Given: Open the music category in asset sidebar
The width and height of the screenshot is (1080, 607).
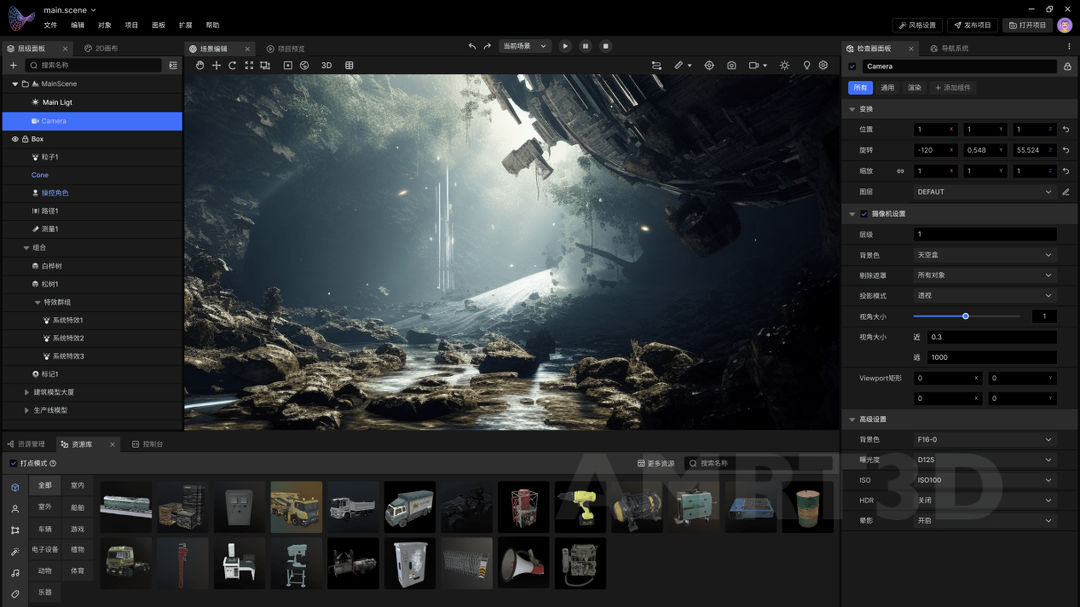Looking at the screenshot, I should click(15, 573).
